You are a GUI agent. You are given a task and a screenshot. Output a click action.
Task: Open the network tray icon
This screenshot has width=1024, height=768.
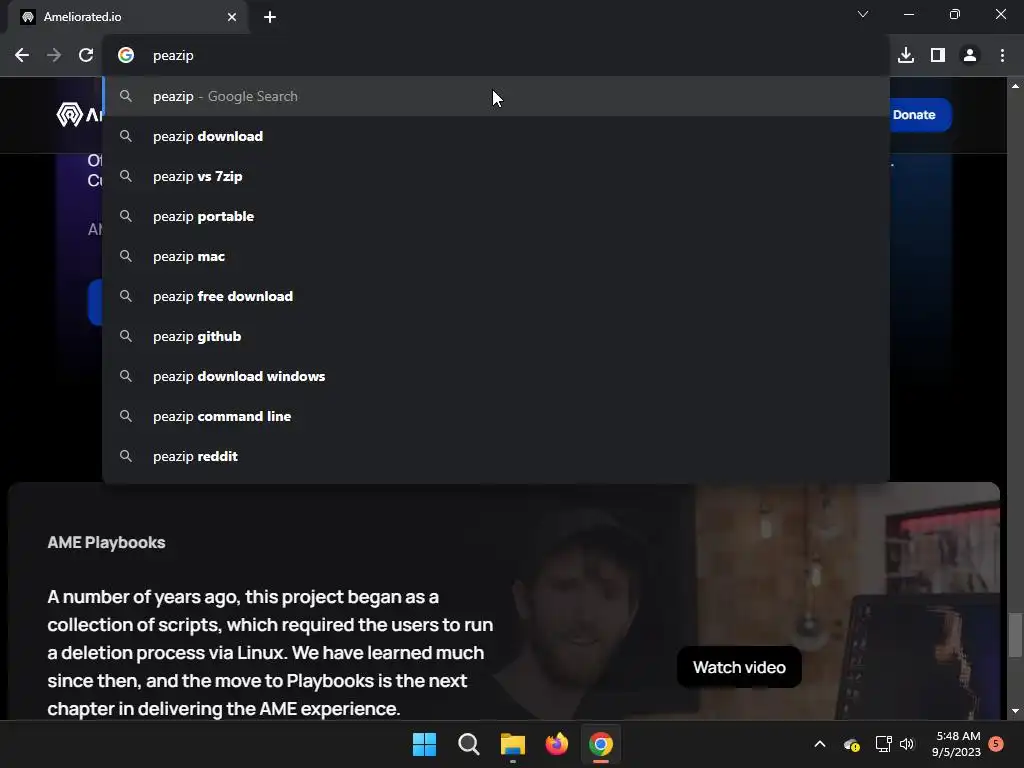point(884,744)
